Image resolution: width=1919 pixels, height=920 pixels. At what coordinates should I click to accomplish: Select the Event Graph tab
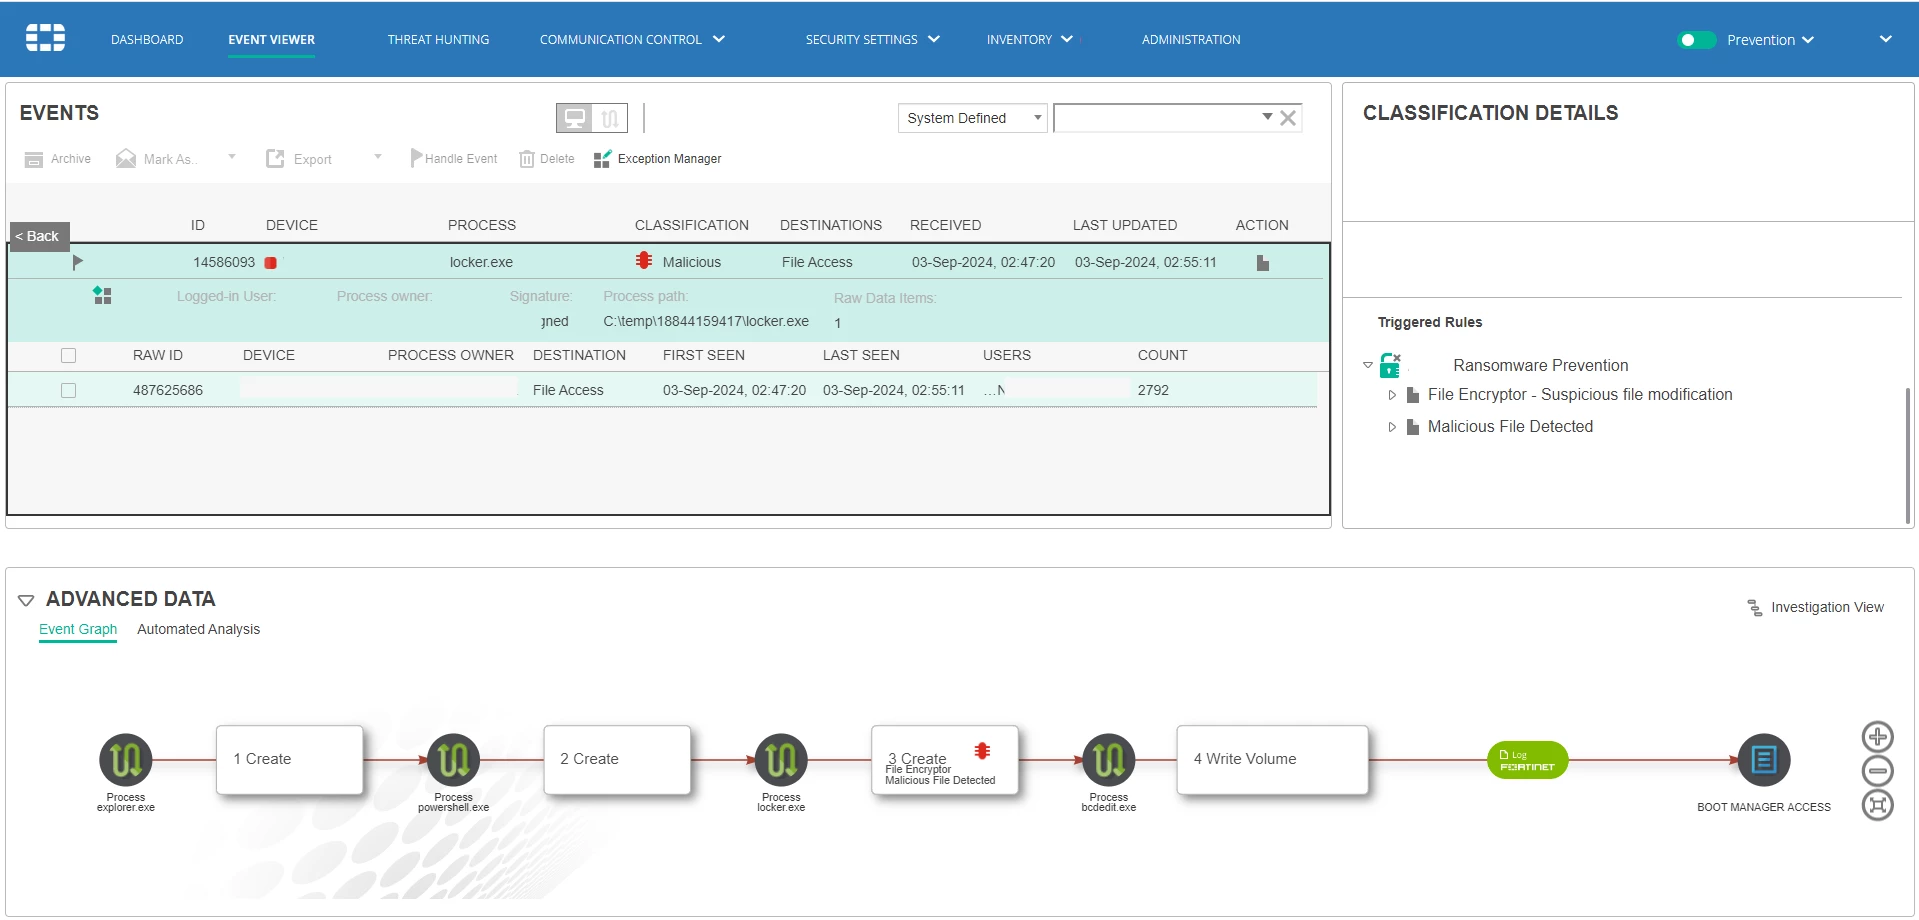[78, 629]
